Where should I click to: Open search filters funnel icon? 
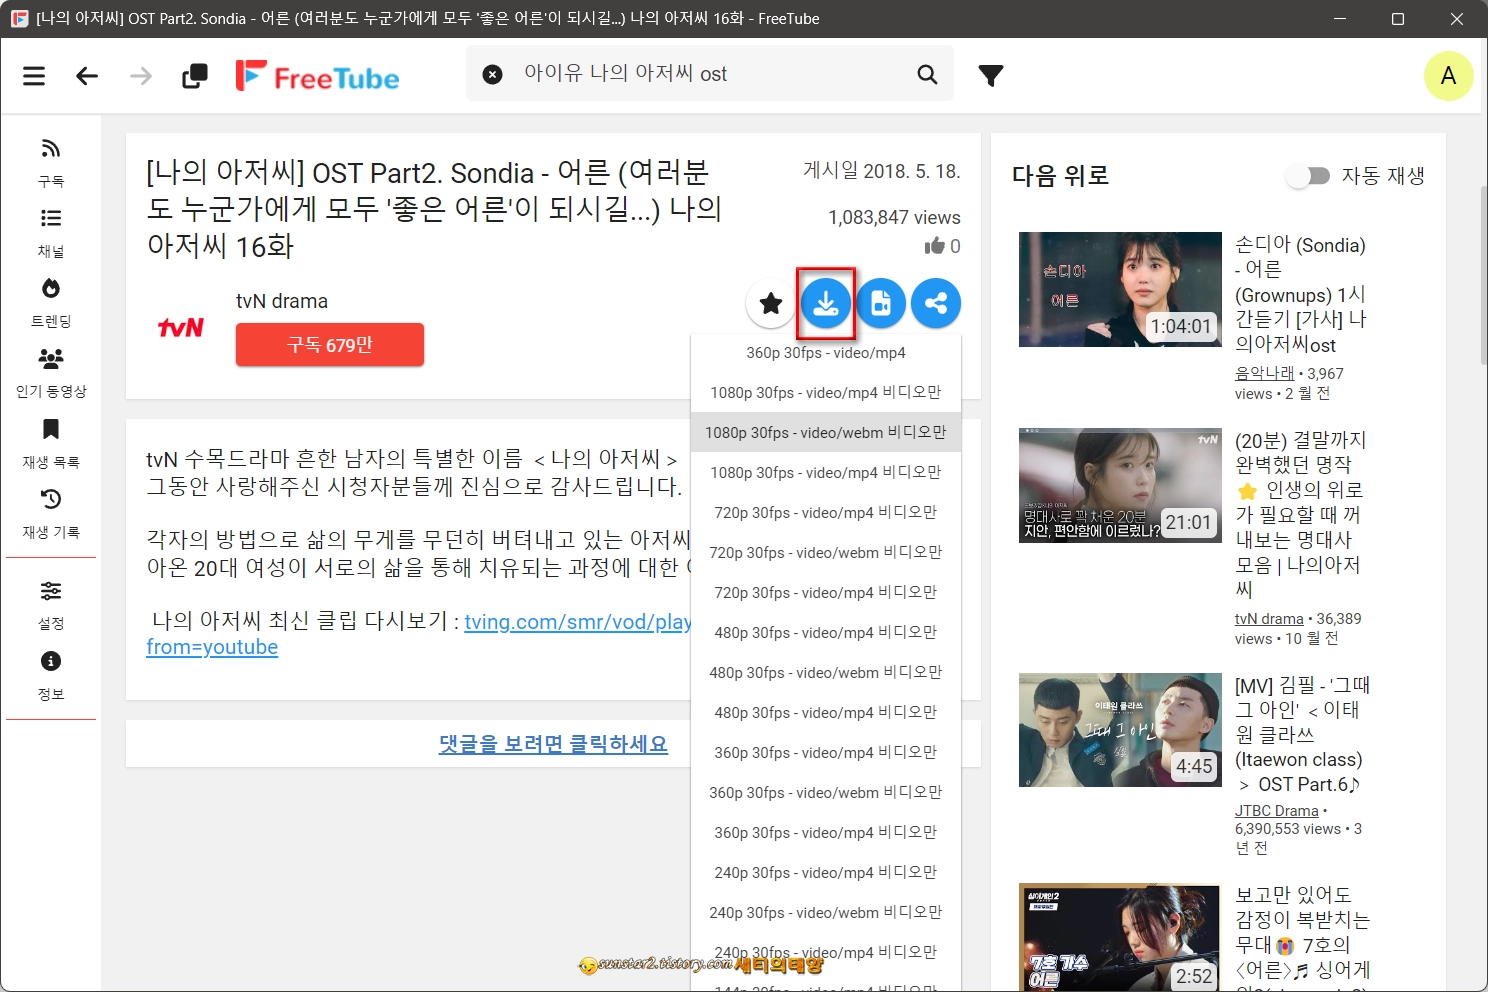[x=990, y=75]
